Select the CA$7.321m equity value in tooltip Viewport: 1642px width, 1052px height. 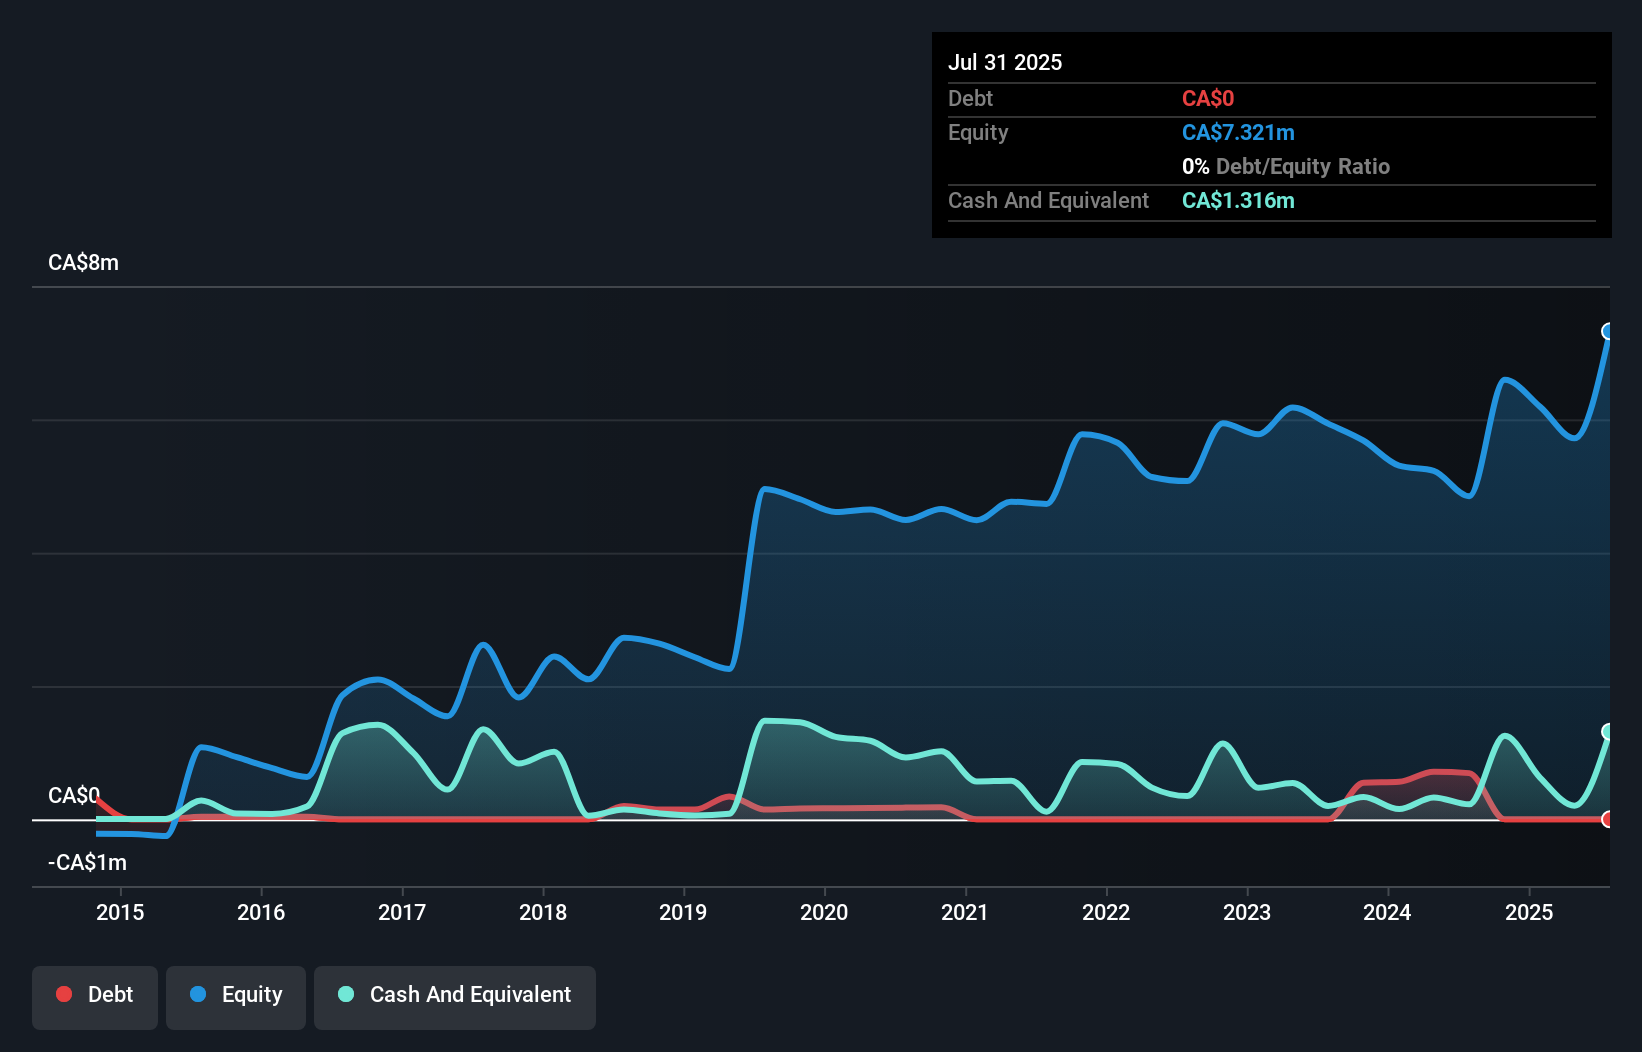pyautogui.click(x=1238, y=133)
